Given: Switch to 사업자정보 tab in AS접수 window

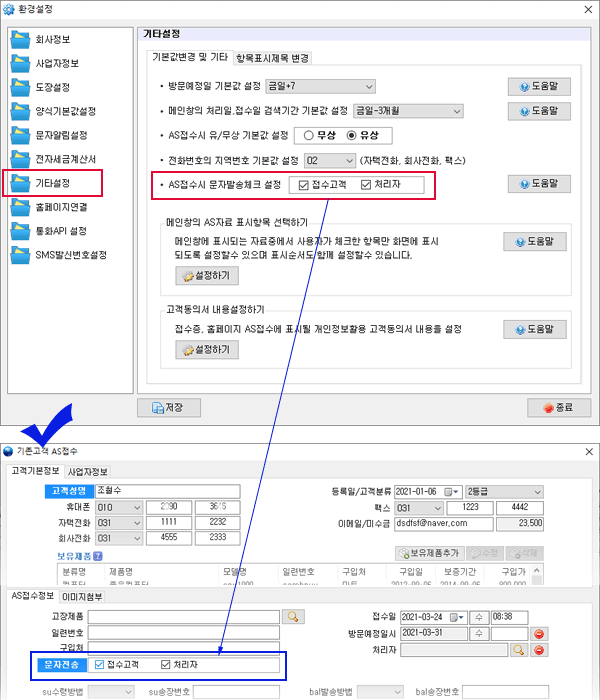Looking at the screenshot, I should (x=88, y=472).
